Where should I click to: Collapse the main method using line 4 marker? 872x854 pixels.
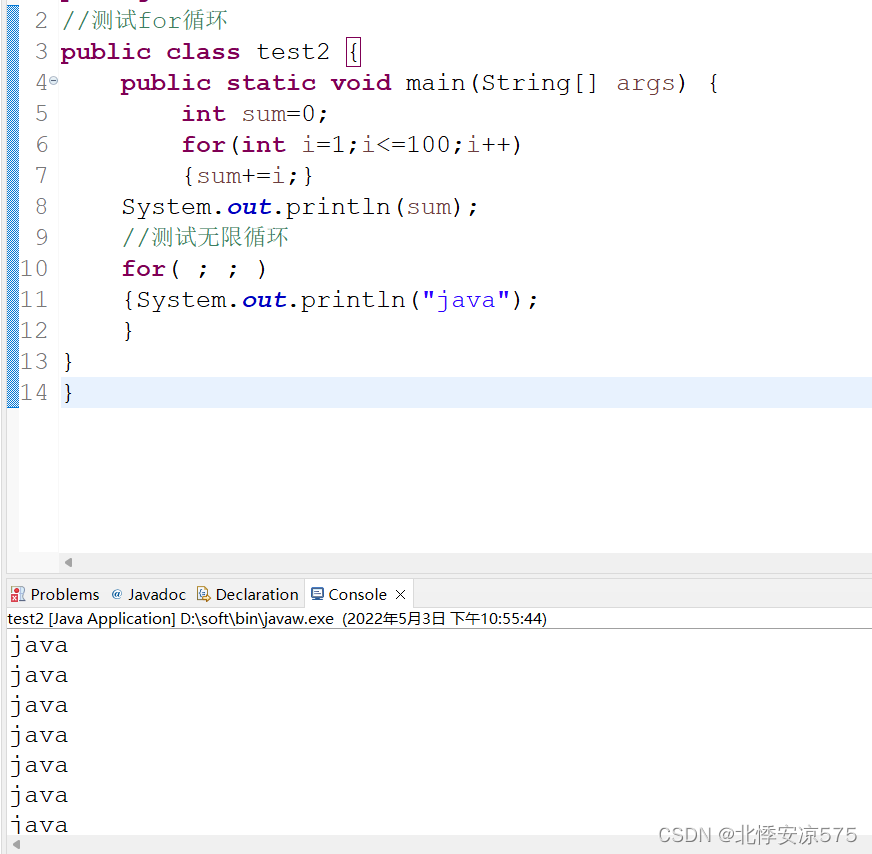(x=55, y=80)
